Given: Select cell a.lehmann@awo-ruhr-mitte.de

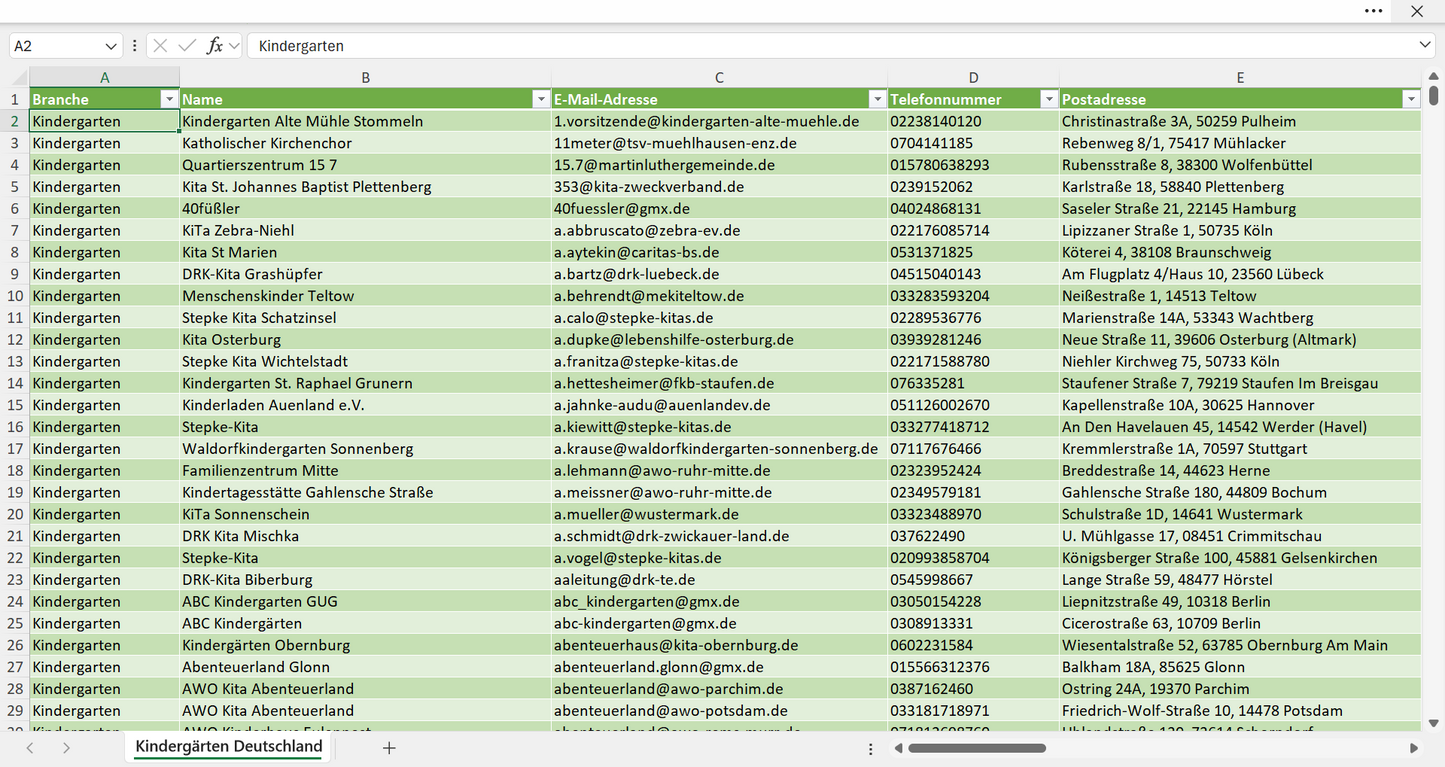Looking at the screenshot, I should pyautogui.click(x=719, y=470).
